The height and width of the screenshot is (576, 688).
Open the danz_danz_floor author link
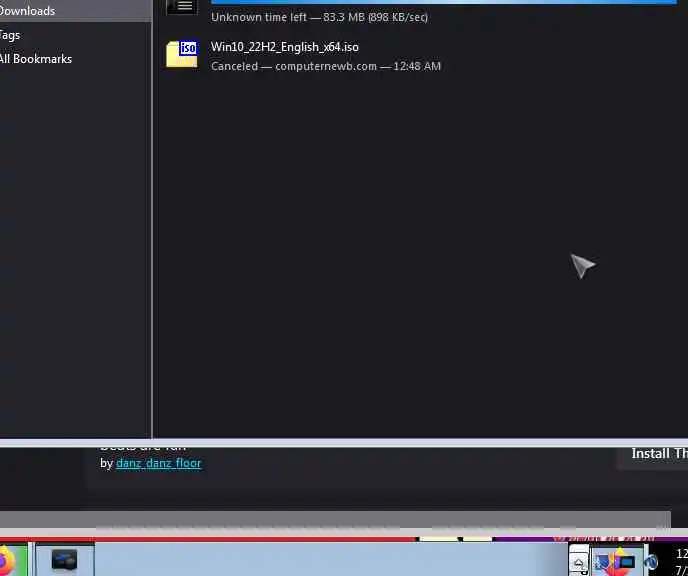[158, 463]
